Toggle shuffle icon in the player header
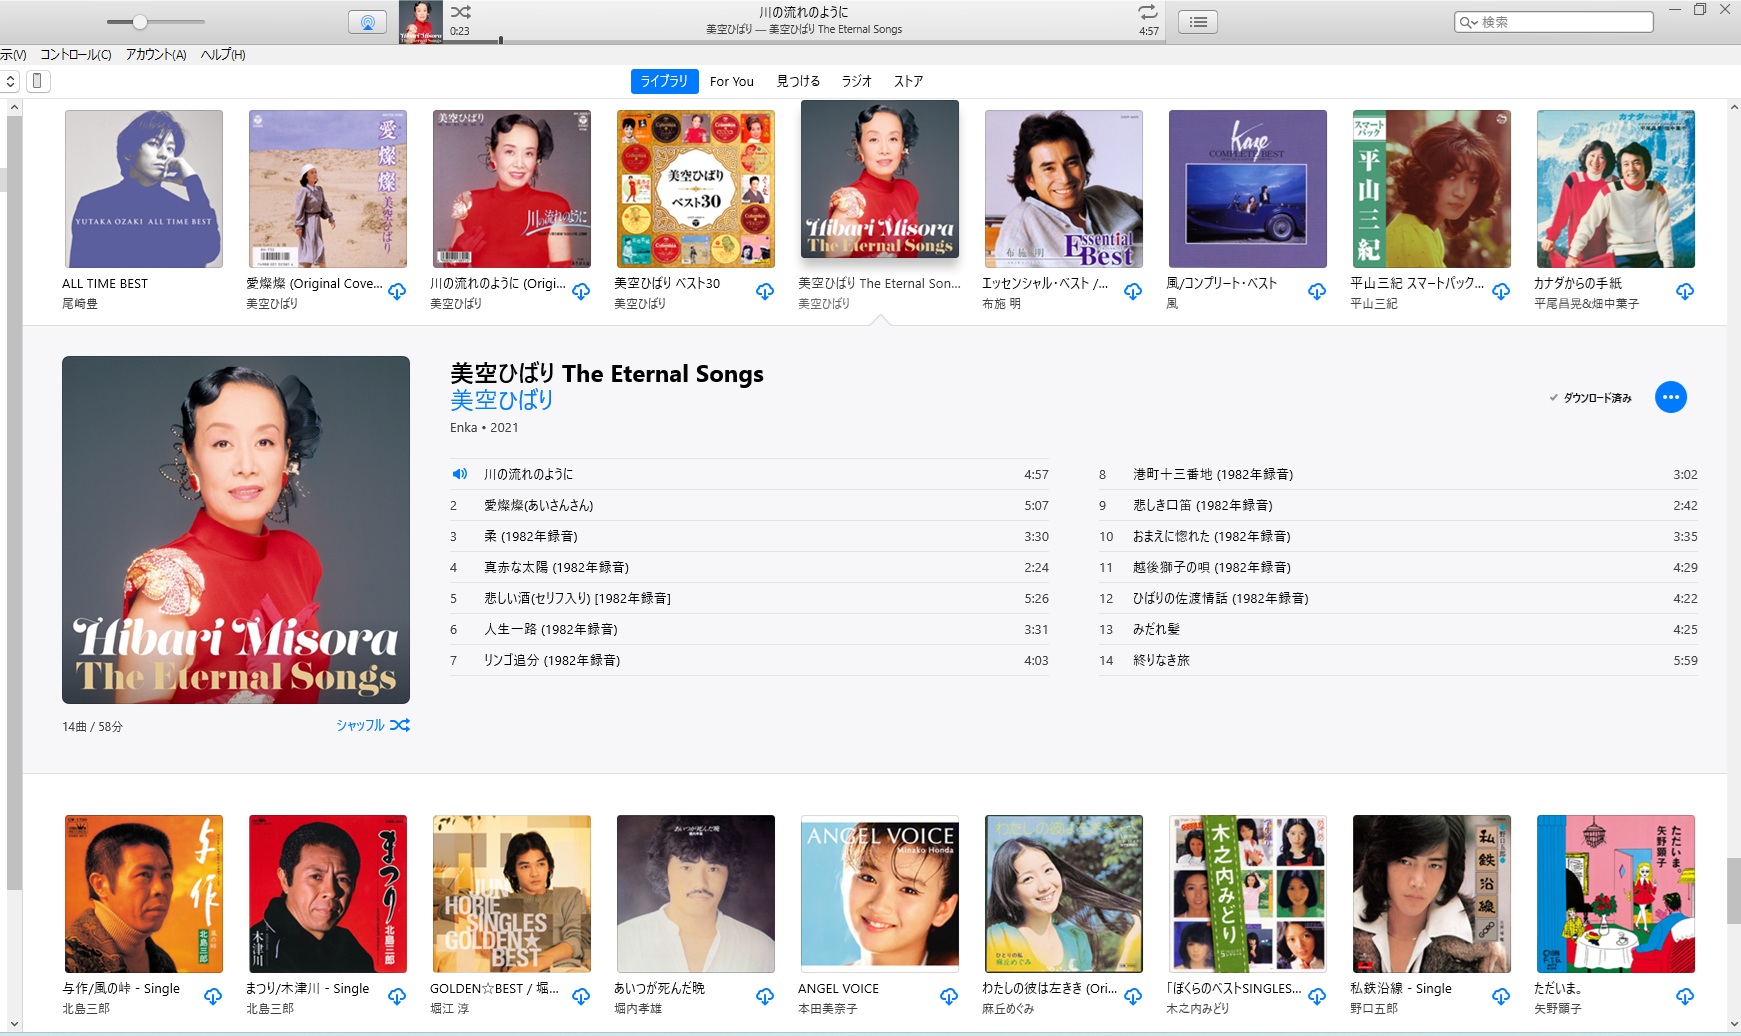This screenshot has width=1741, height=1036. pos(461,12)
